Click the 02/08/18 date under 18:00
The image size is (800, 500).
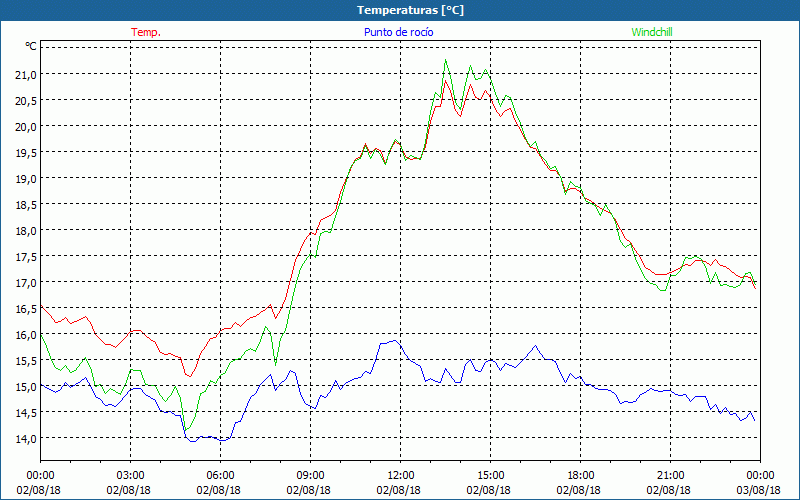(579, 490)
